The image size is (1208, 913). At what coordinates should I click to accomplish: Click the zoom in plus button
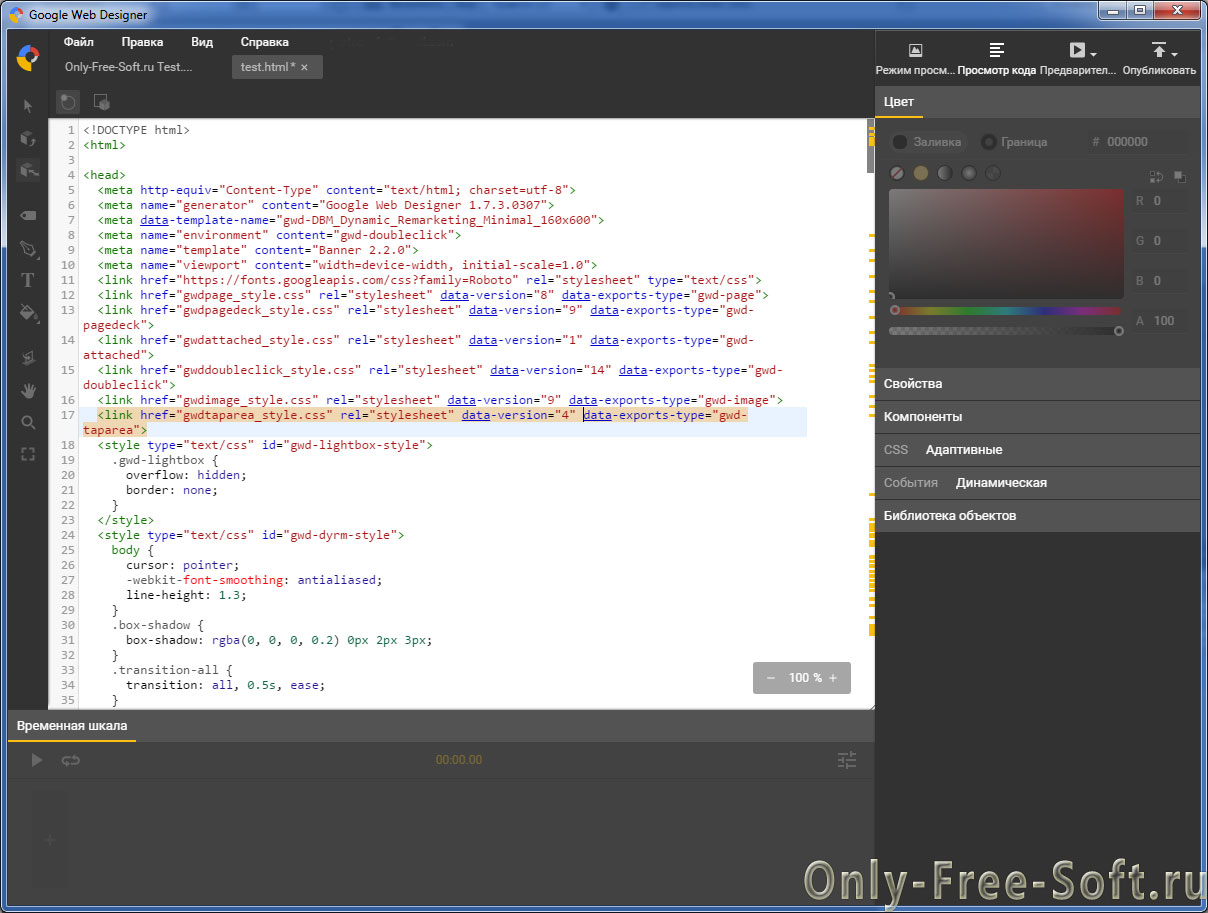point(832,678)
